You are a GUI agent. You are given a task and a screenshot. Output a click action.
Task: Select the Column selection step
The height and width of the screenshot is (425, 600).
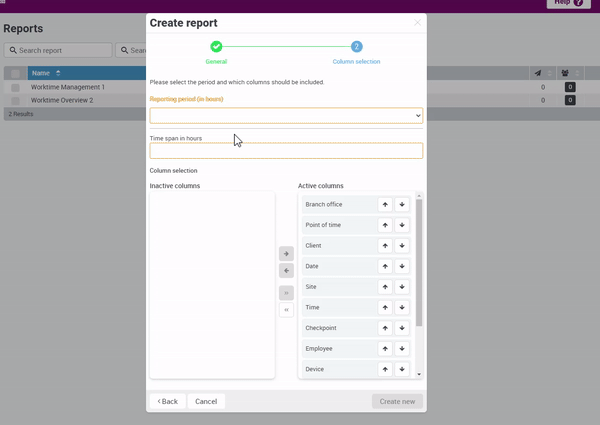pos(356,47)
